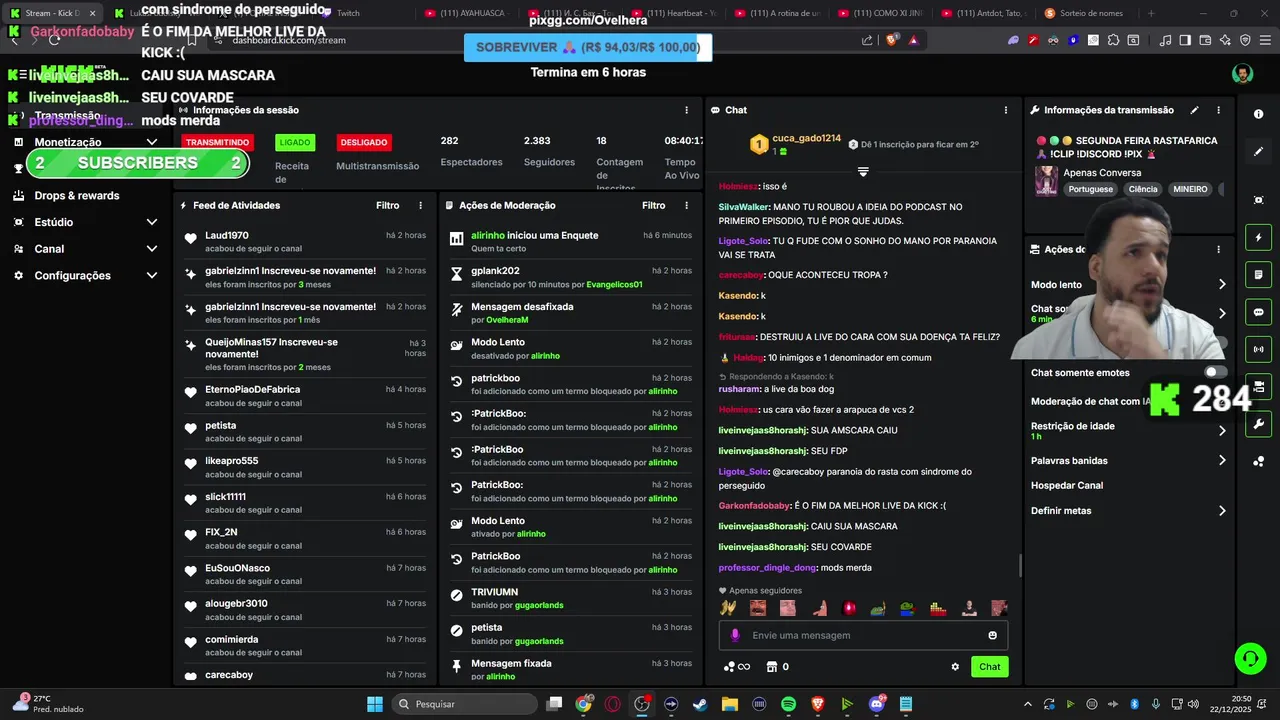Open the browser extensions puzzle icon

click(x=1113, y=40)
